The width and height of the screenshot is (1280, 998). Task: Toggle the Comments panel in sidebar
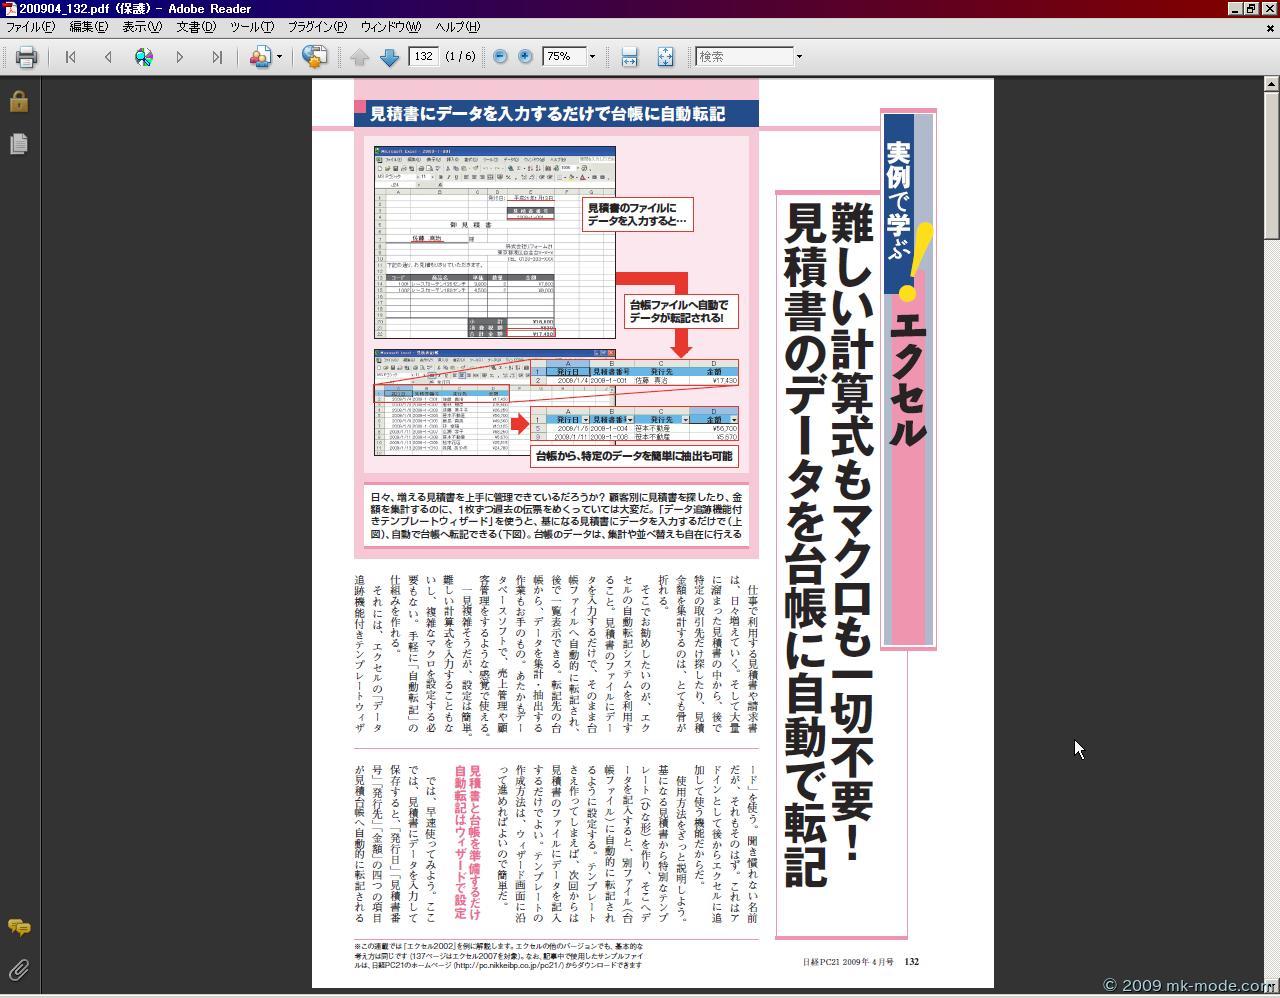point(18,927)
